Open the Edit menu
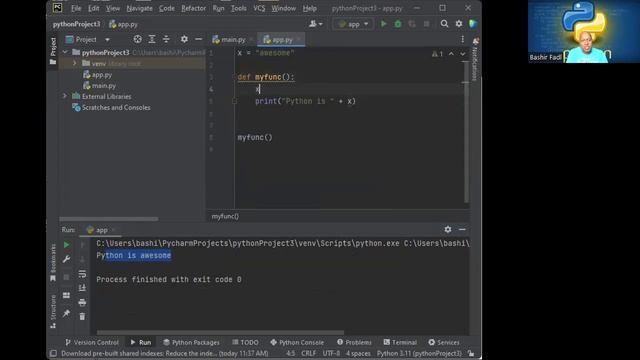The width and height of the screenshot is (640, 360). pyautogui.click(x=93, y=8)
